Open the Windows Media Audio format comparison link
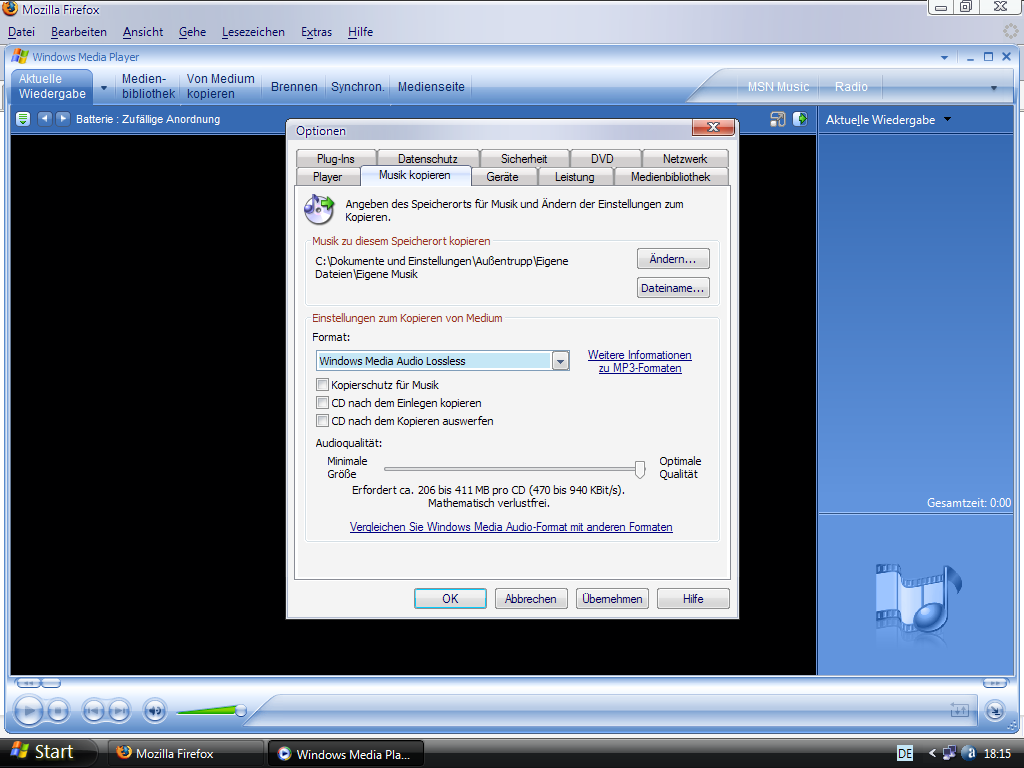Image resolution: width=1024 pixels, height=768 pixels. coord(511,527)
